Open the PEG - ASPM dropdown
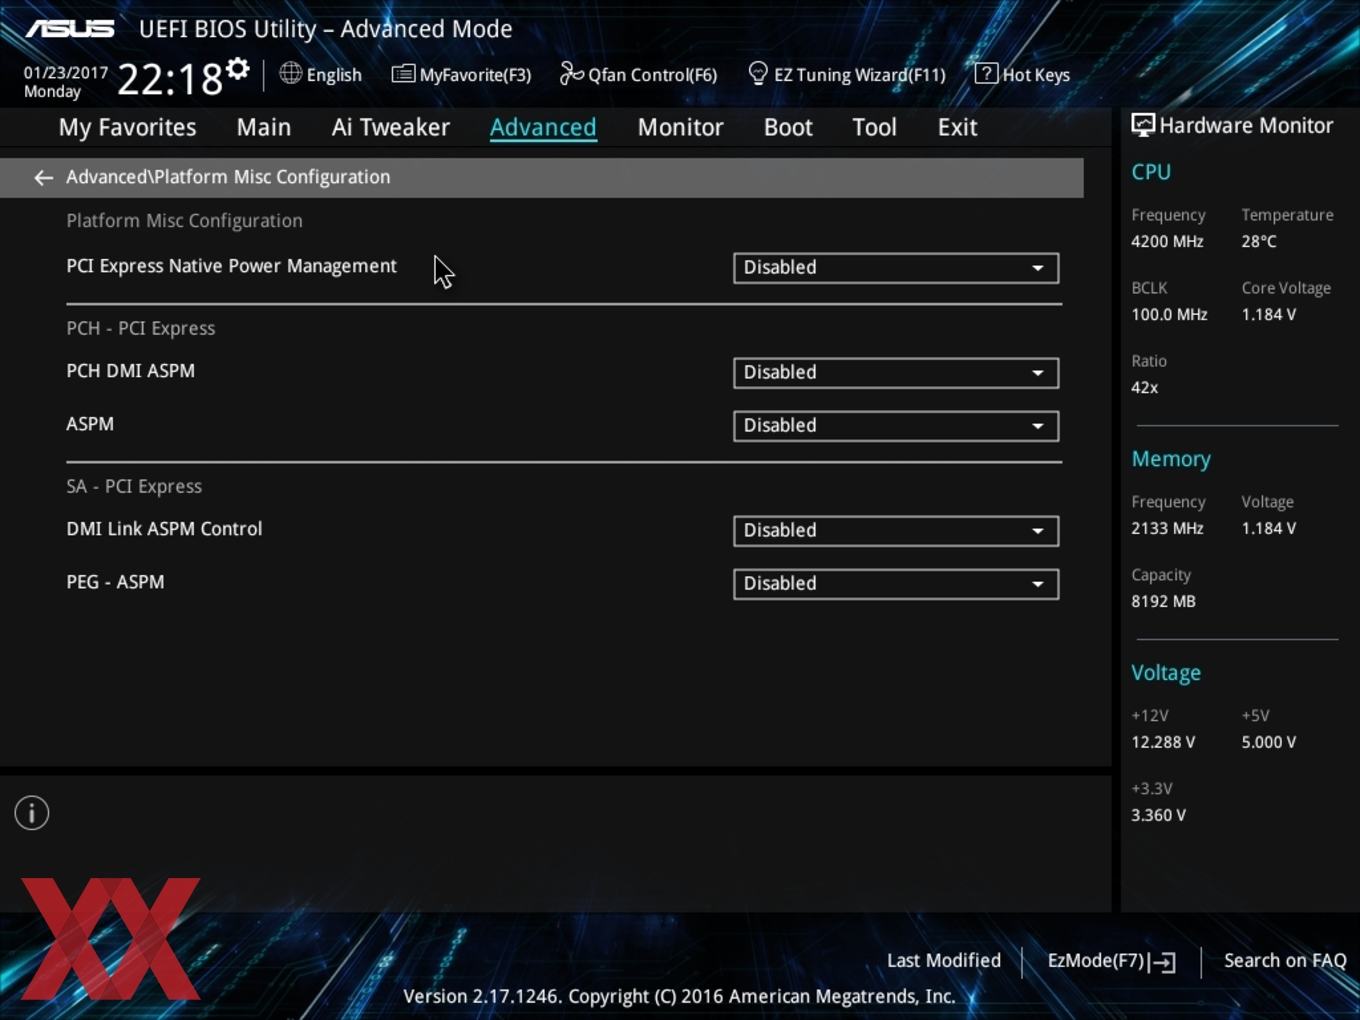The height and width of the screenshot is (1020, 1360). [896, 584]
